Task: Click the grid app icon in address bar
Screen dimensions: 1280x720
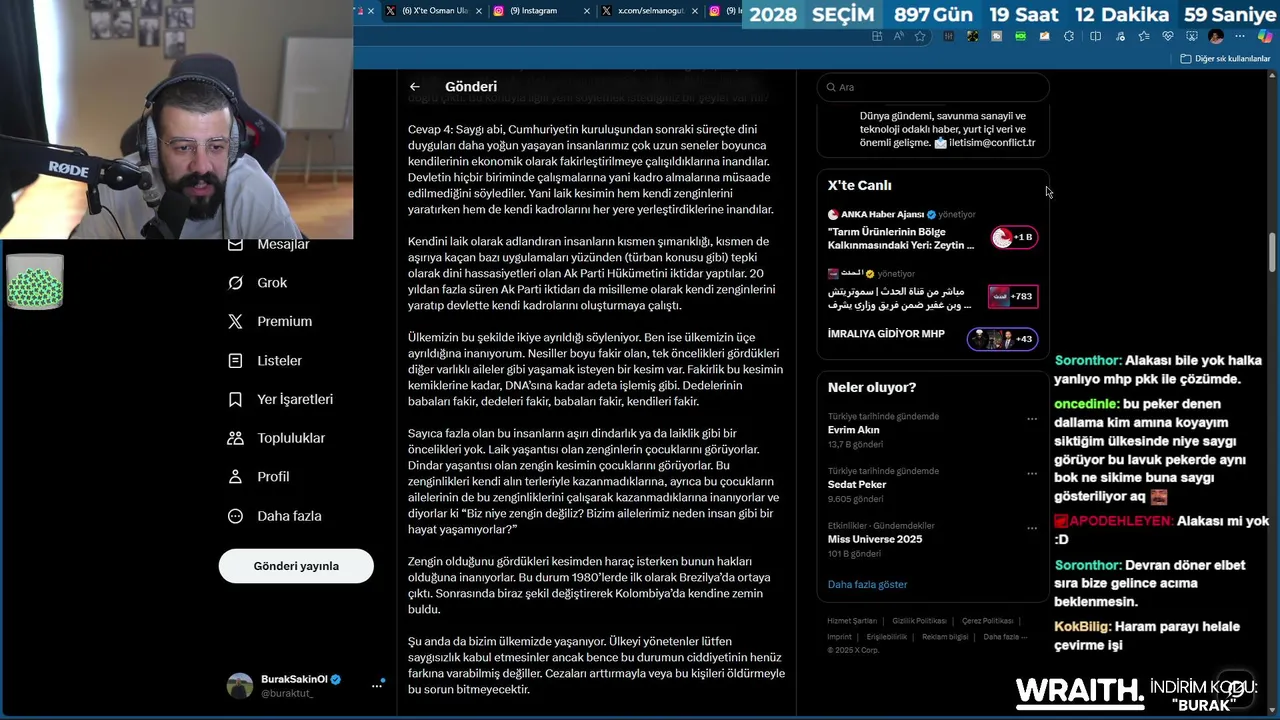Action: 877,36
